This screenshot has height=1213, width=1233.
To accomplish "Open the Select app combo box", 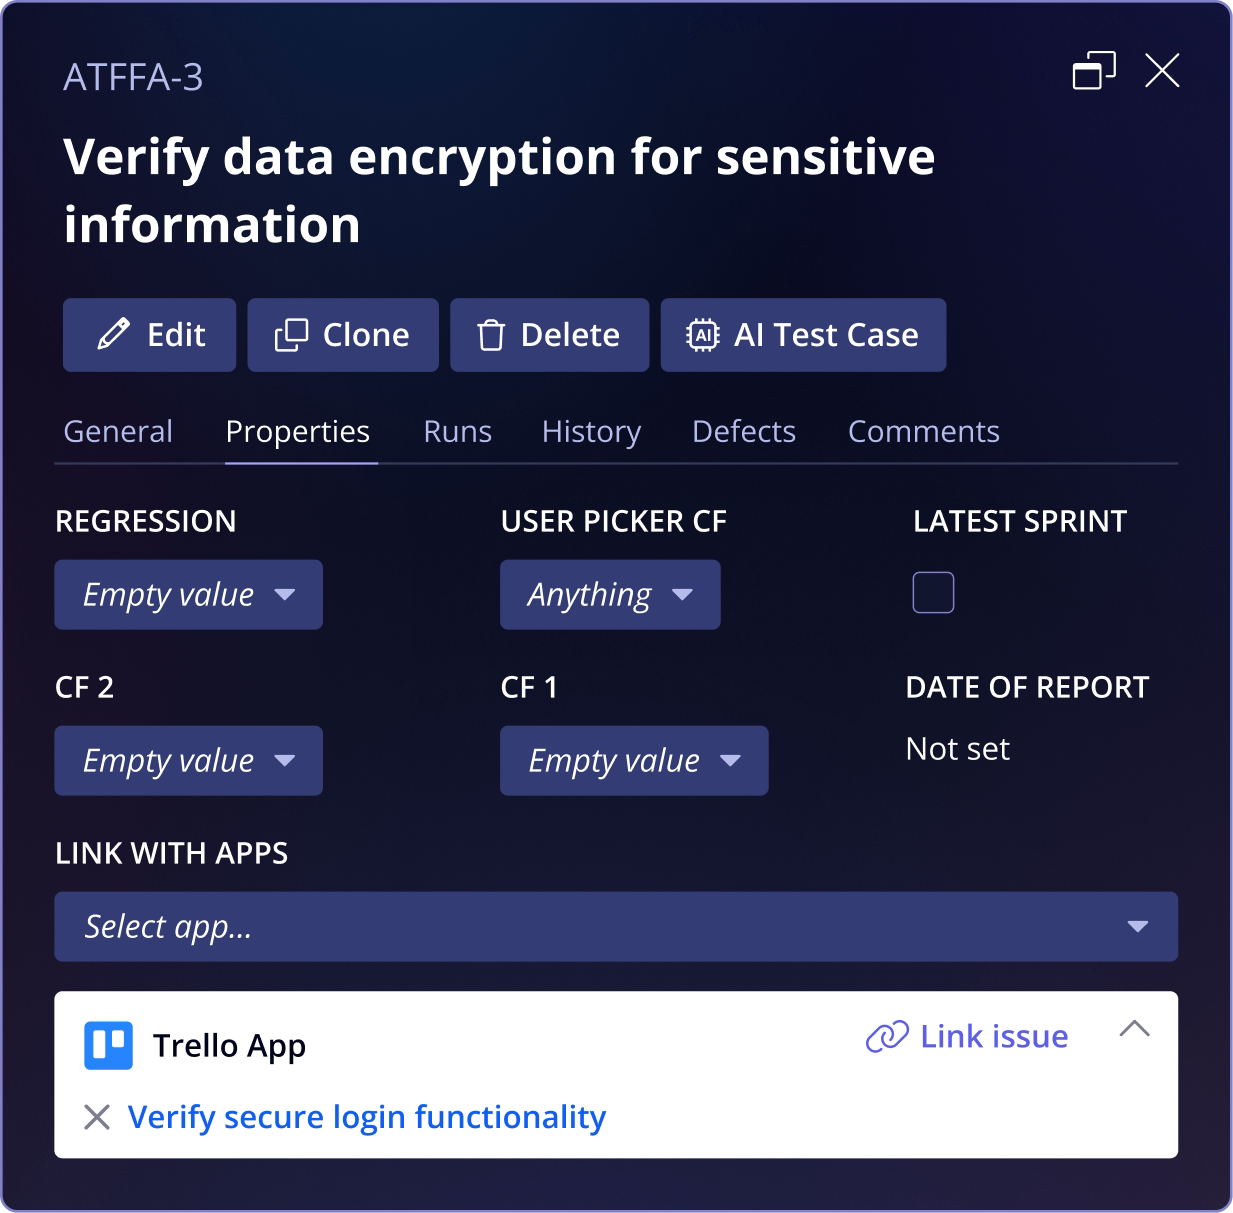I will pos(616,927).
